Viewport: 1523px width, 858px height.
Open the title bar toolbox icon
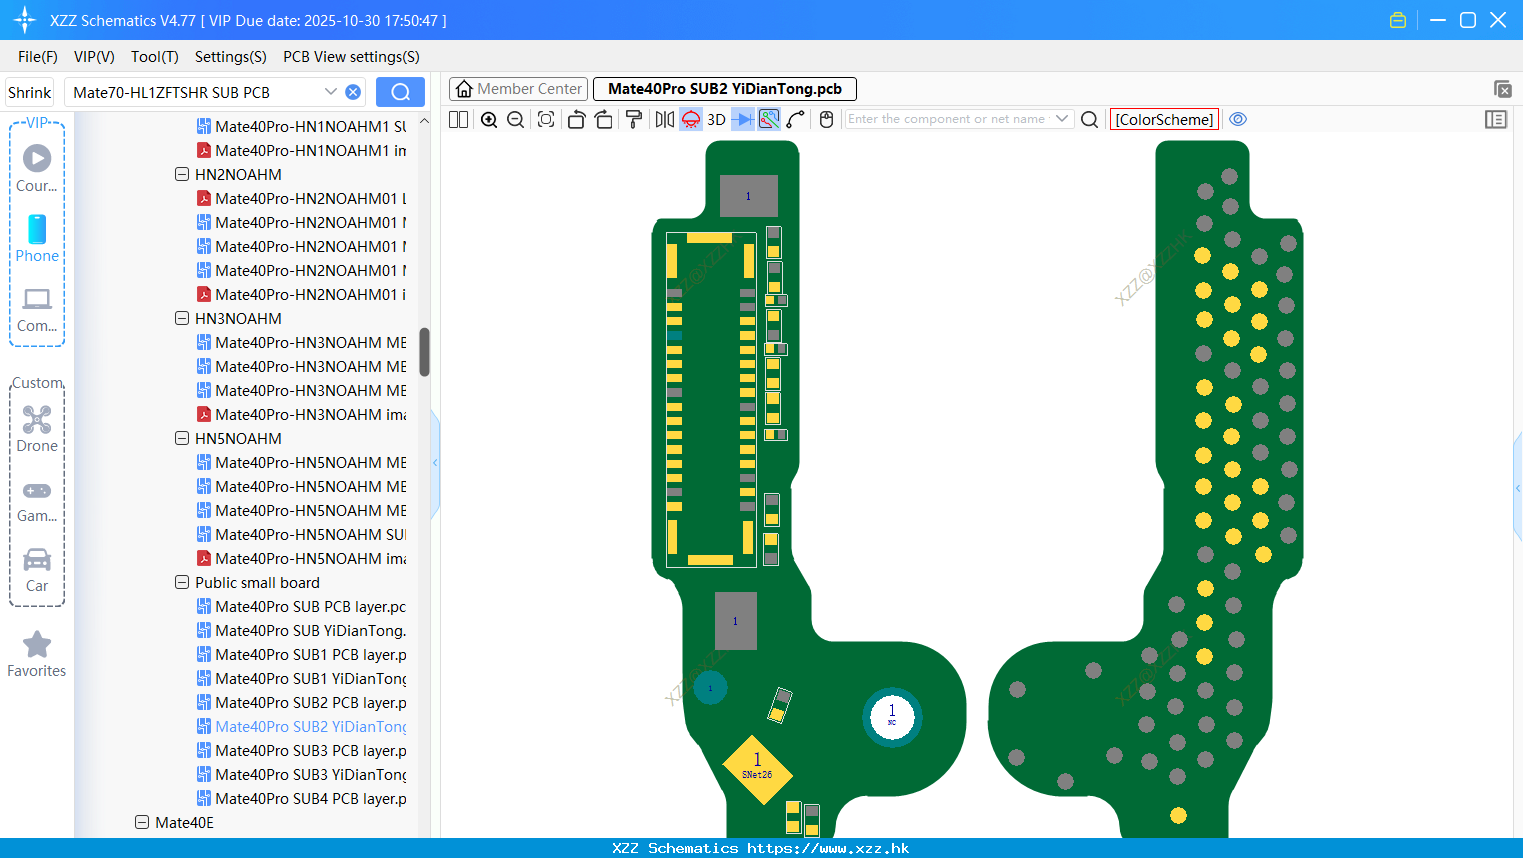point(1398,20)
